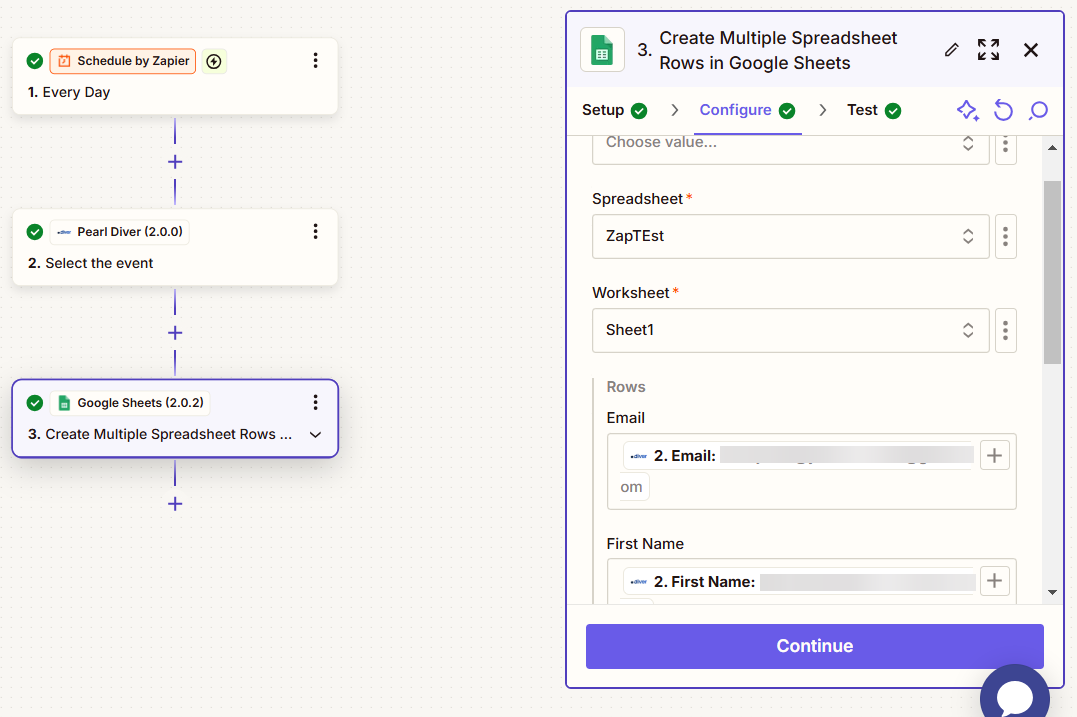This screenshot has width=1077, height=717.
Task: Click the panel's vertical scrollbar thumb
Action: click(x=1052, y=272)
